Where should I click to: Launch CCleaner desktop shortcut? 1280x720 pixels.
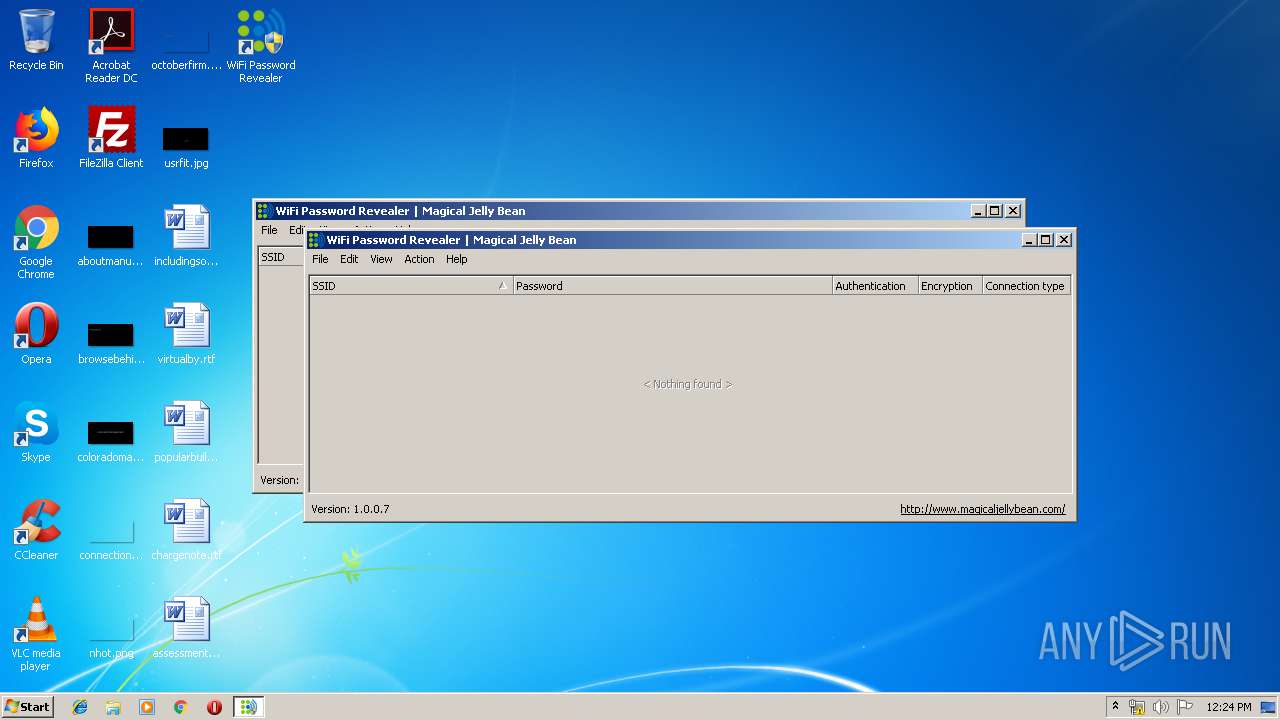36,530
